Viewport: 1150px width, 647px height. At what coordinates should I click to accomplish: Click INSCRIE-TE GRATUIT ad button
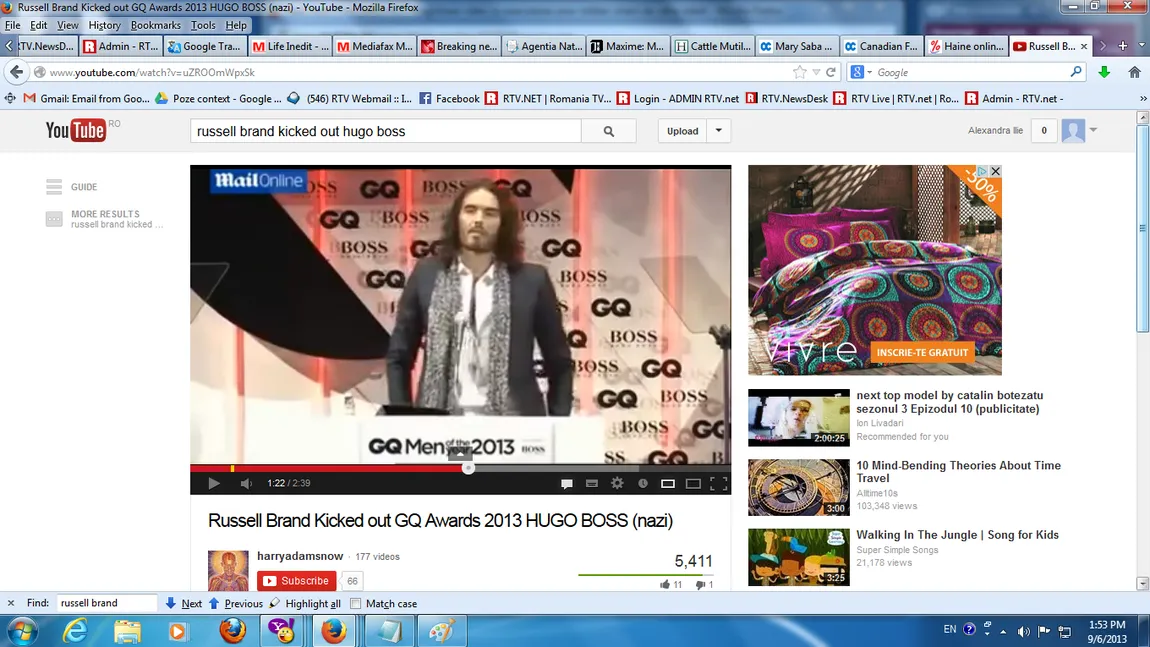coord(922,352)
